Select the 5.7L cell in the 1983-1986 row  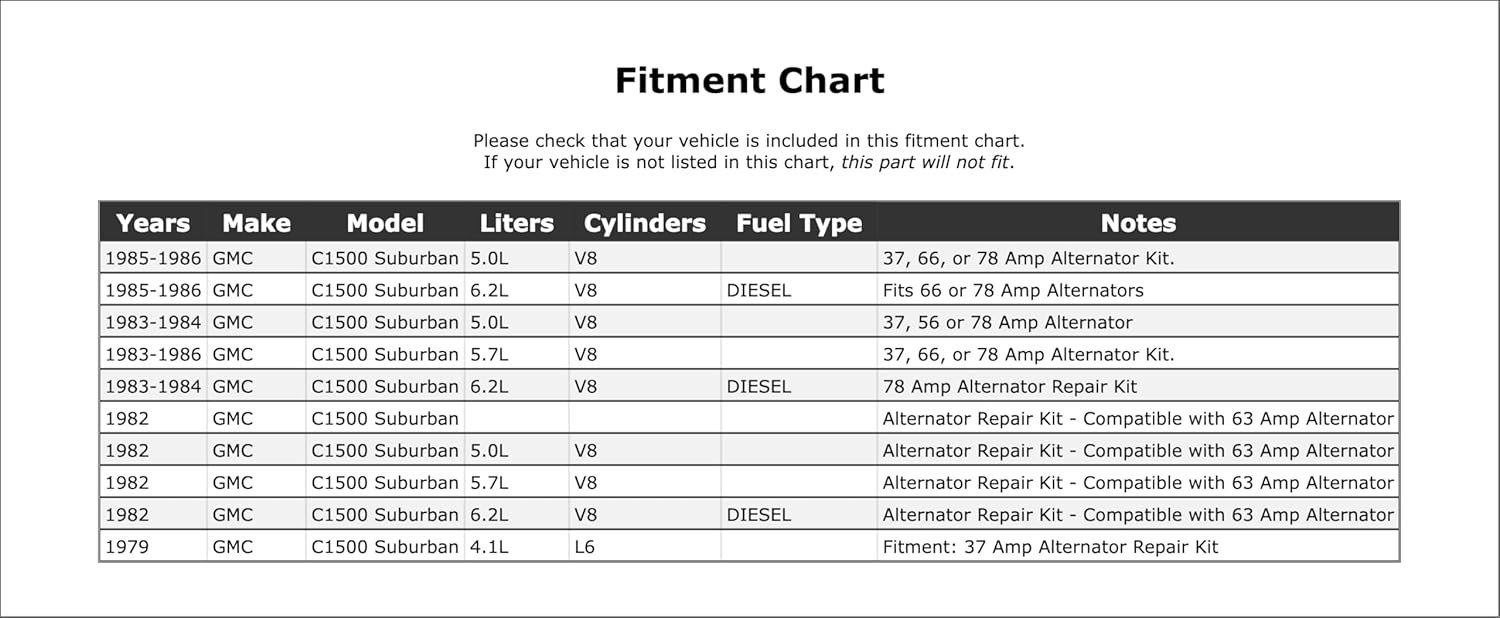489,354
